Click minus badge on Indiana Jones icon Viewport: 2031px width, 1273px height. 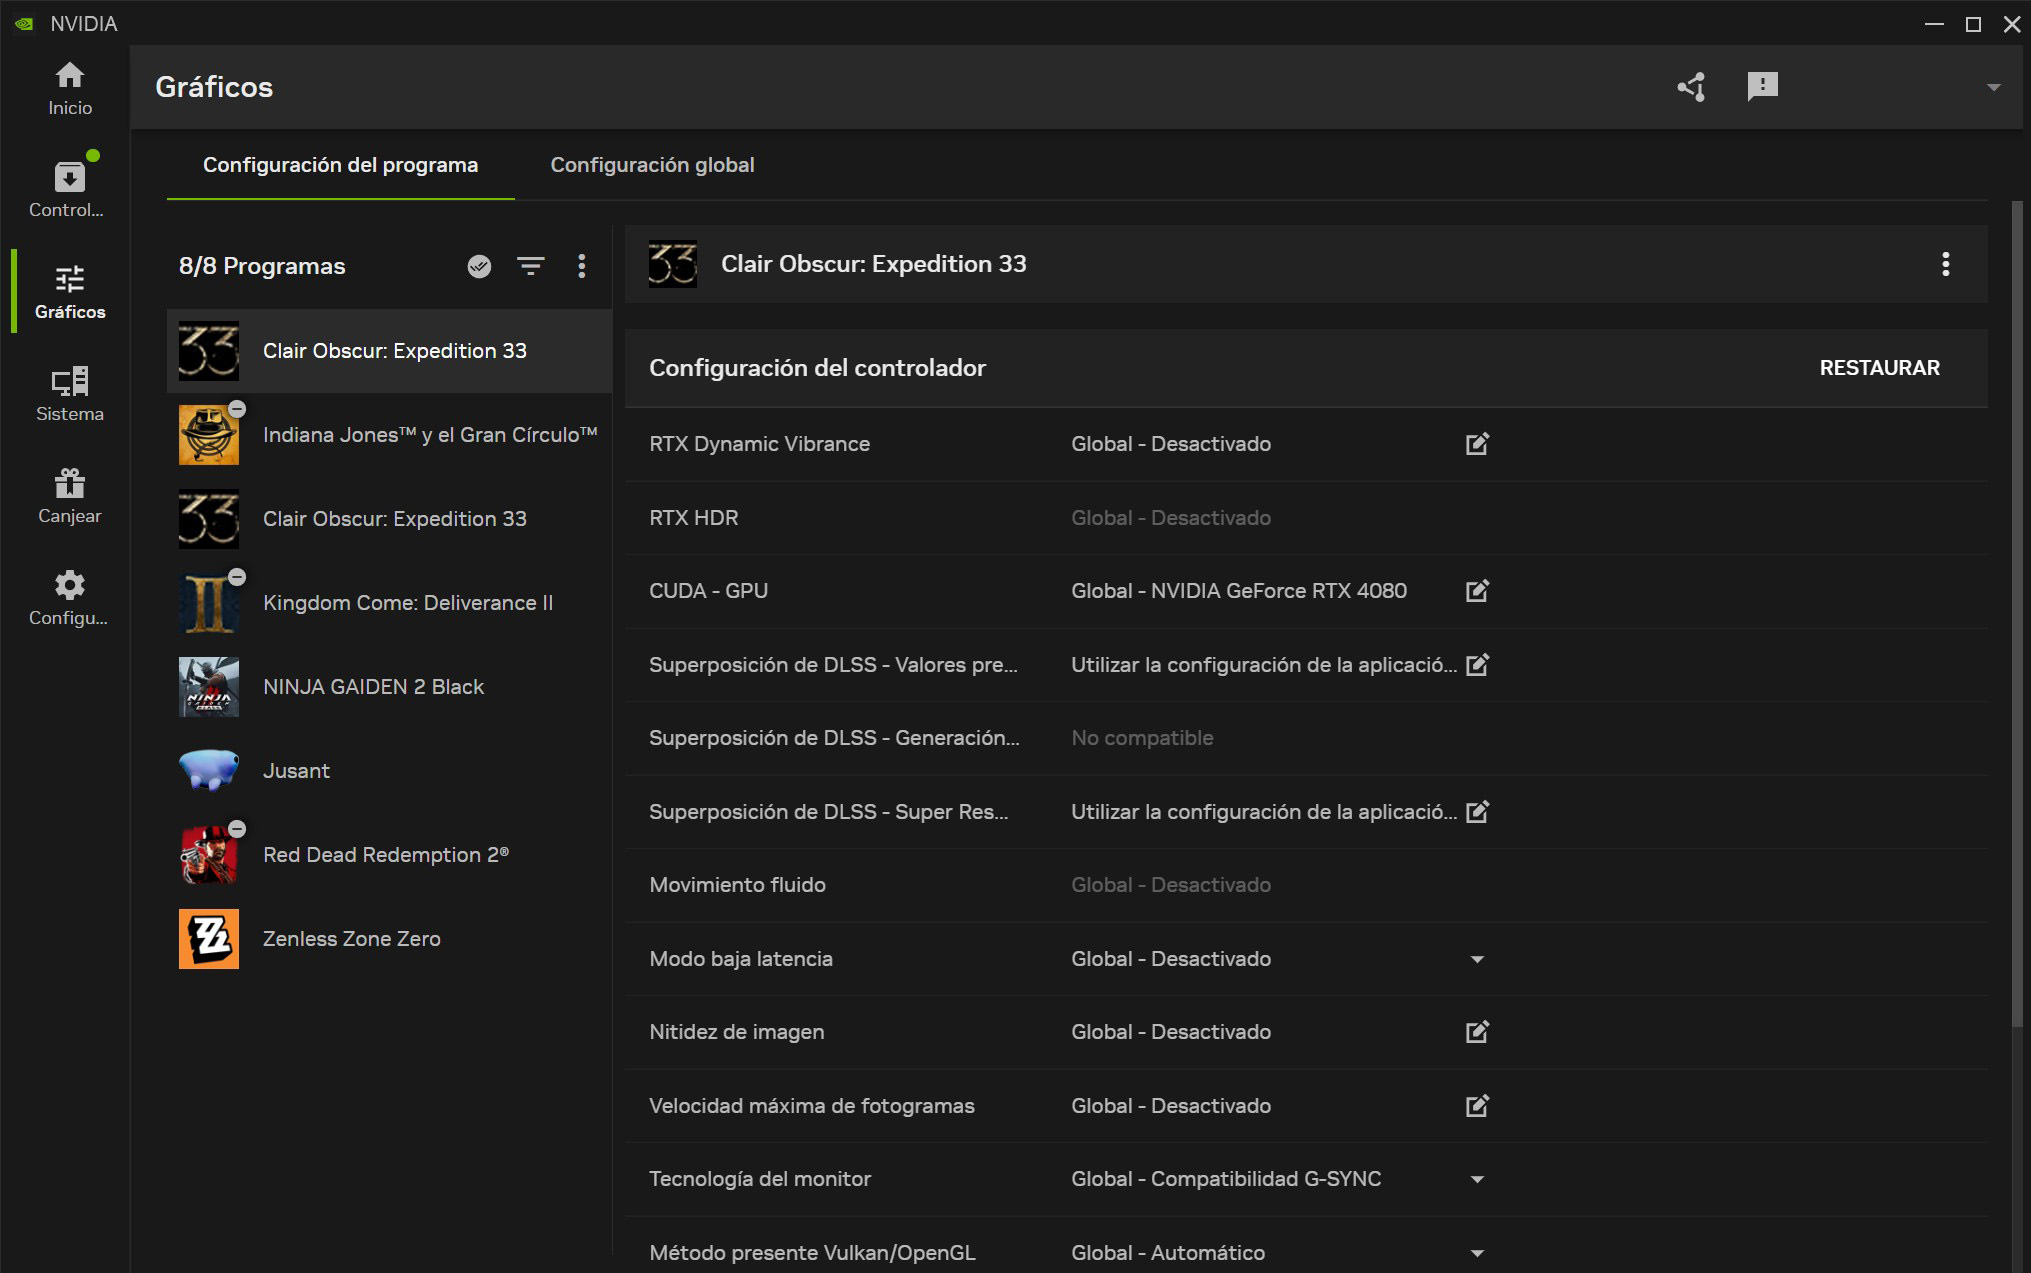(x=237, y=409)
